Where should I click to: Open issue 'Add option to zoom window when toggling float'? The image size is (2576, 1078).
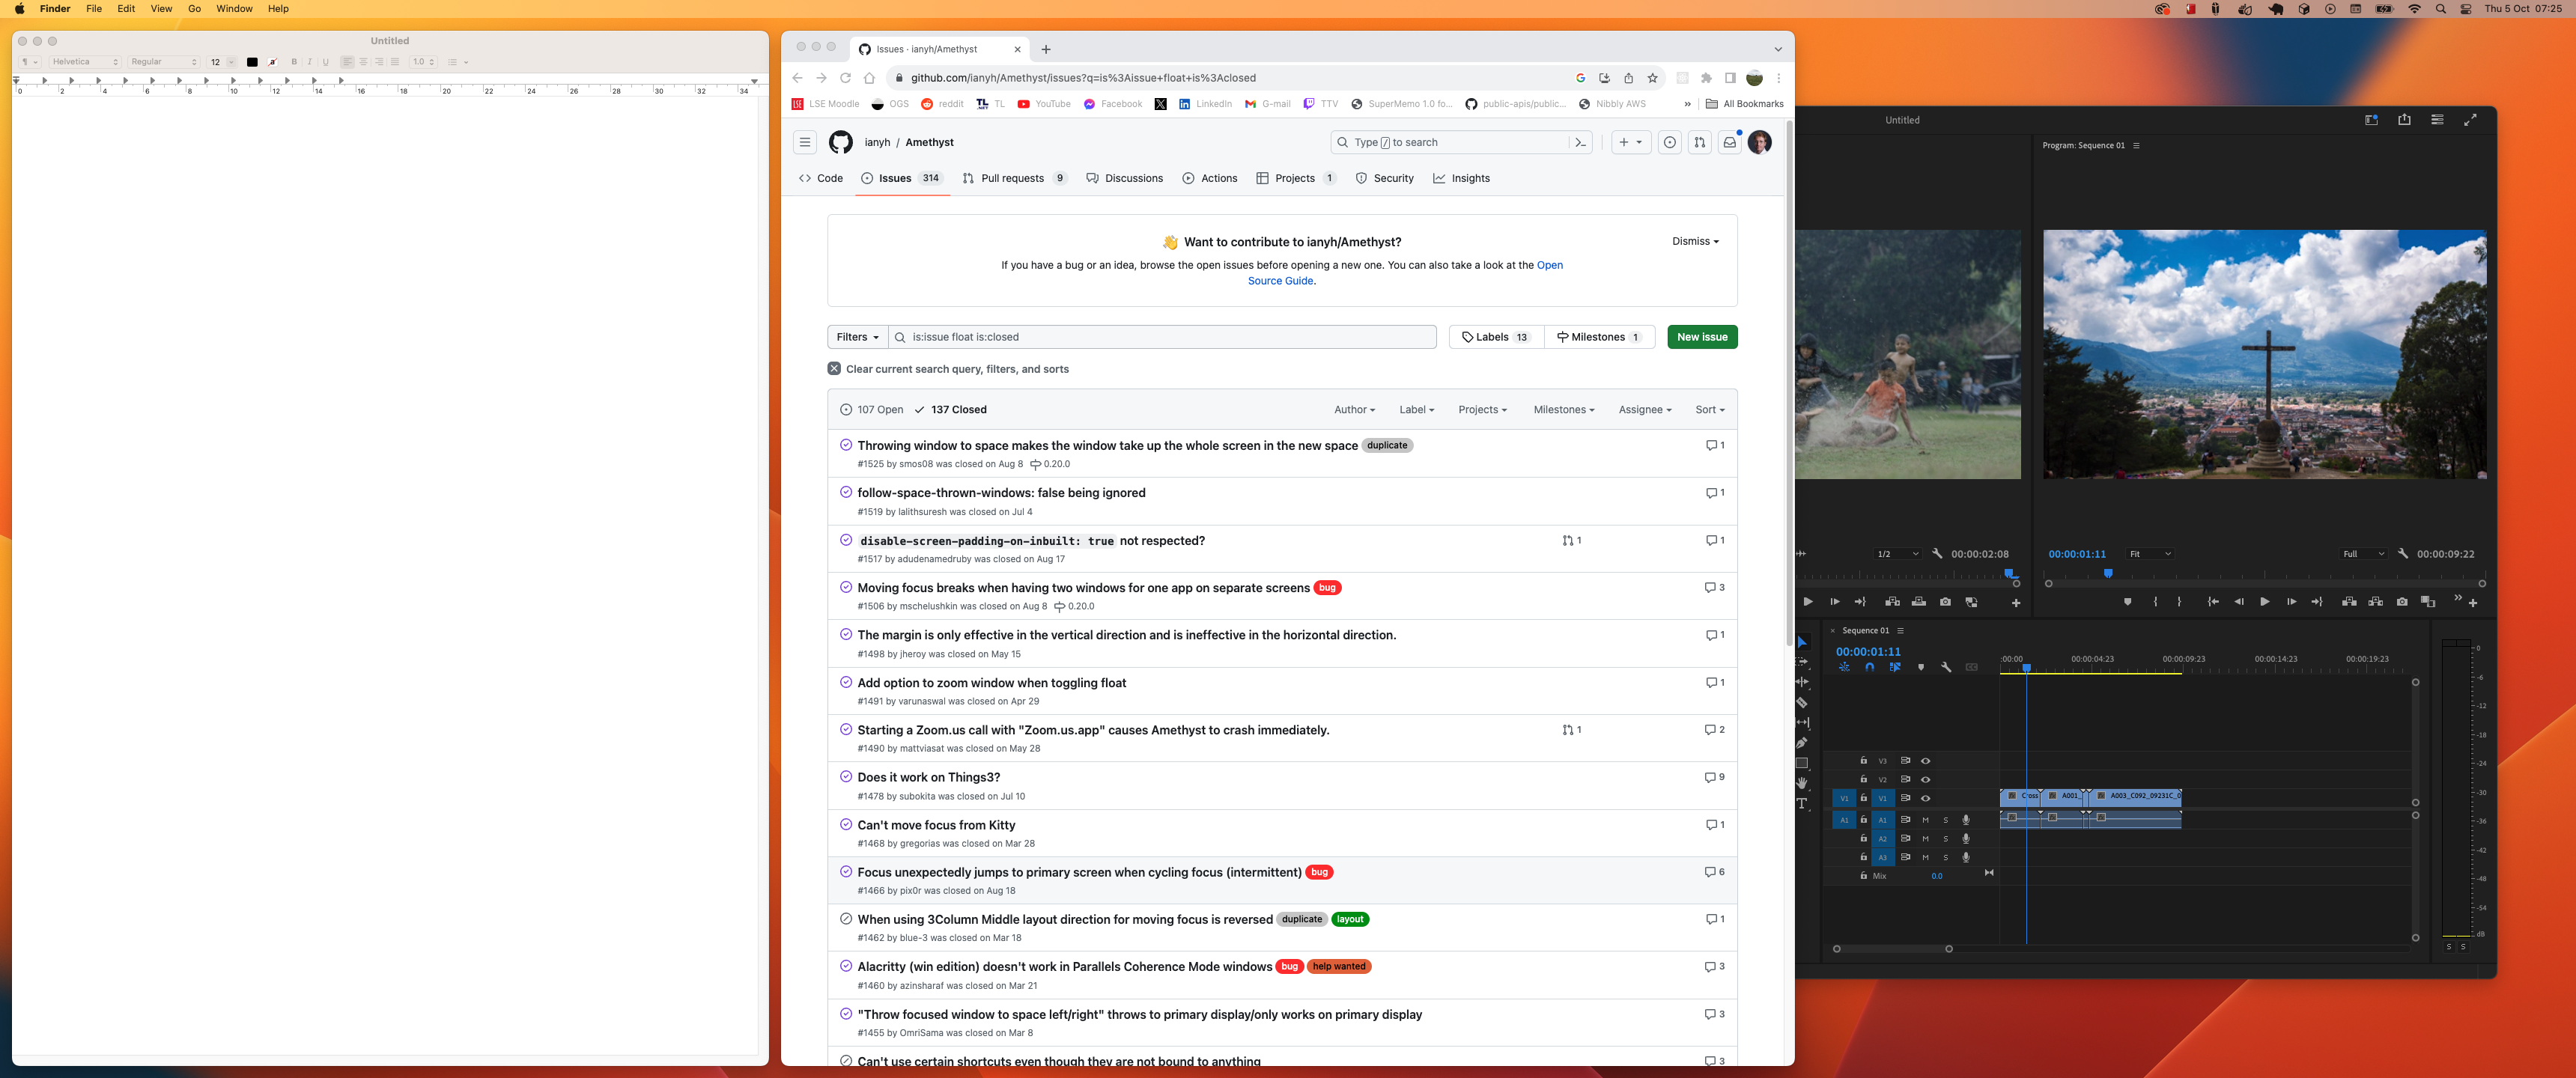coord(991,683)
